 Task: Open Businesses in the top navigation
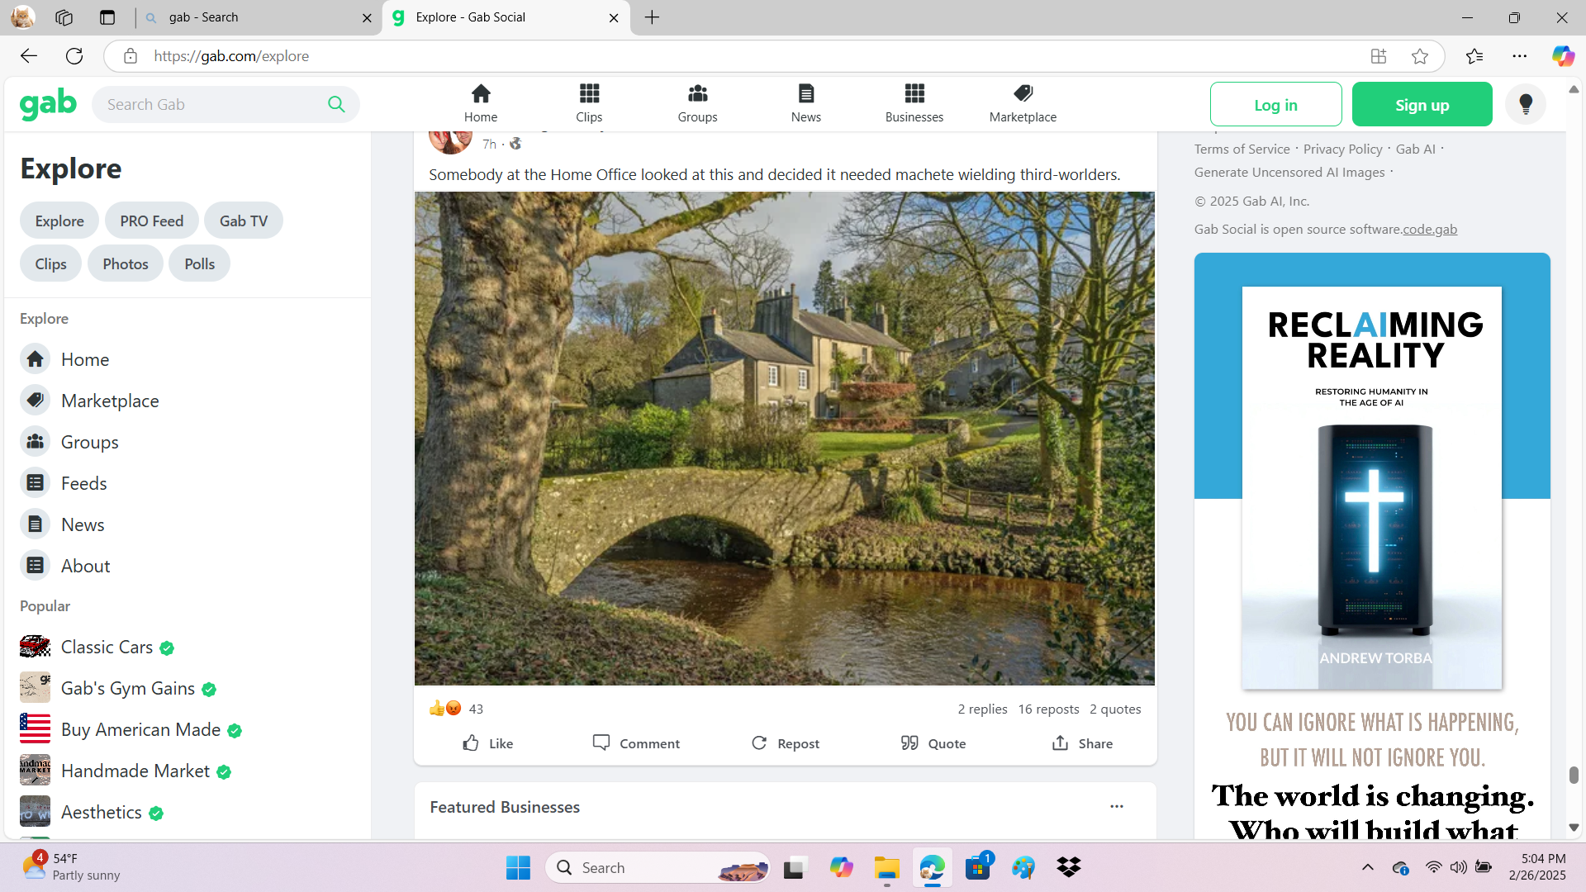pyautogui.click(x=914, y=104)
